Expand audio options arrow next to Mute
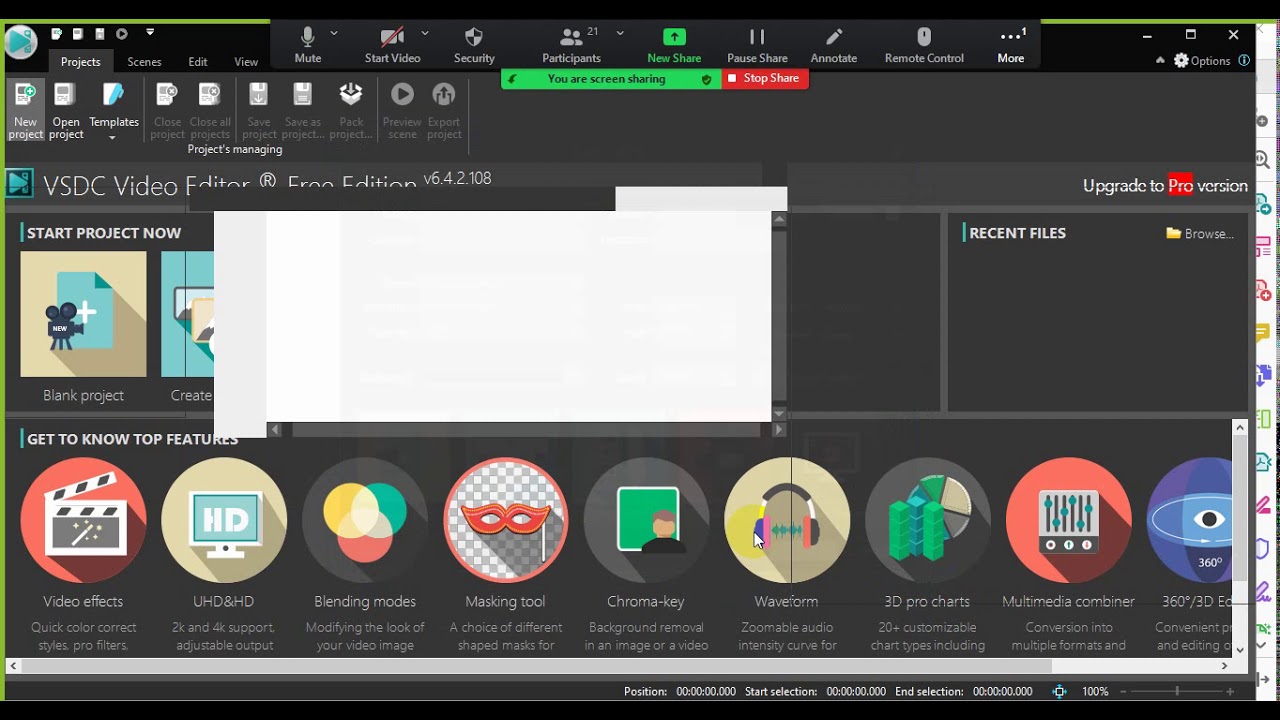The image size is (1280, 720). click(334, 33)
